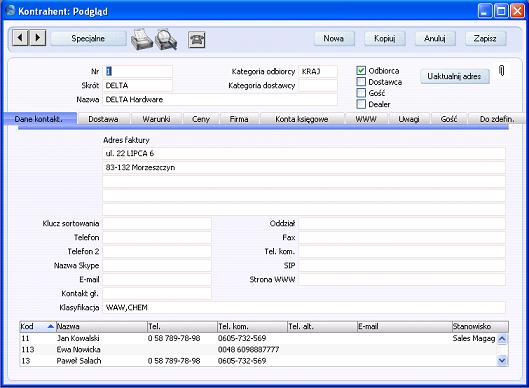Click the window title bar app icon
This screenshot has height=388, width=529.
click(x=10, y=10)
